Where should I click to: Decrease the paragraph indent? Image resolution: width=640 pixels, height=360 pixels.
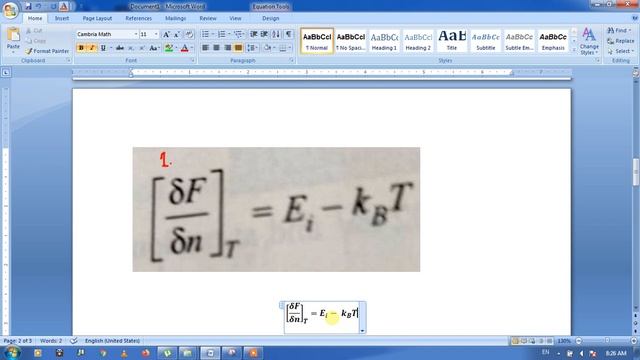pos(253,34)
